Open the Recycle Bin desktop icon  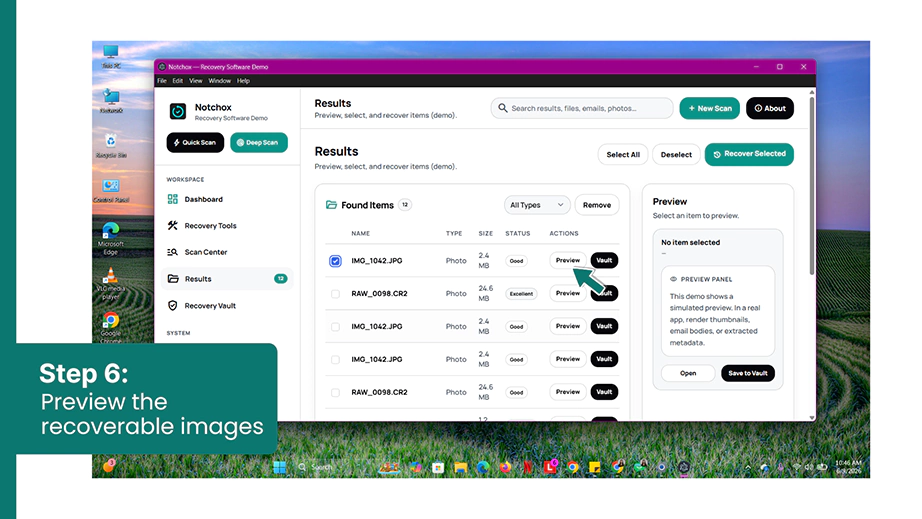point(111,146)
